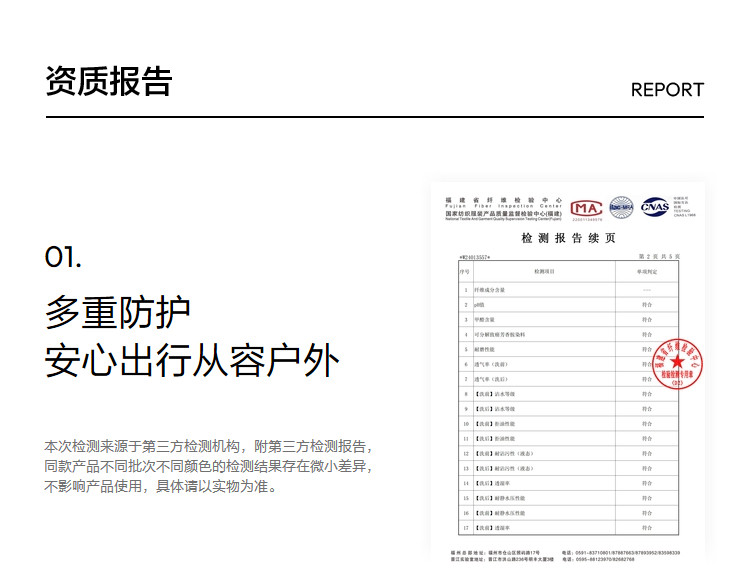Click the 检测报告续页 report title

pyautogui.click(x=568, y=238)
